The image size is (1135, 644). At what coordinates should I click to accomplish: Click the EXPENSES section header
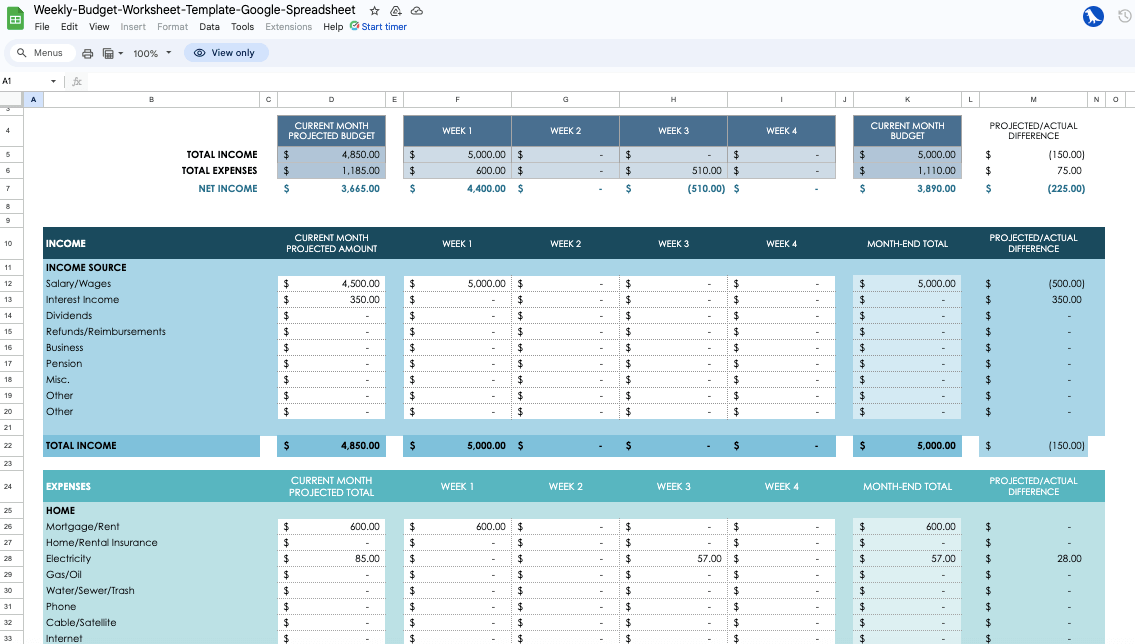68,486
